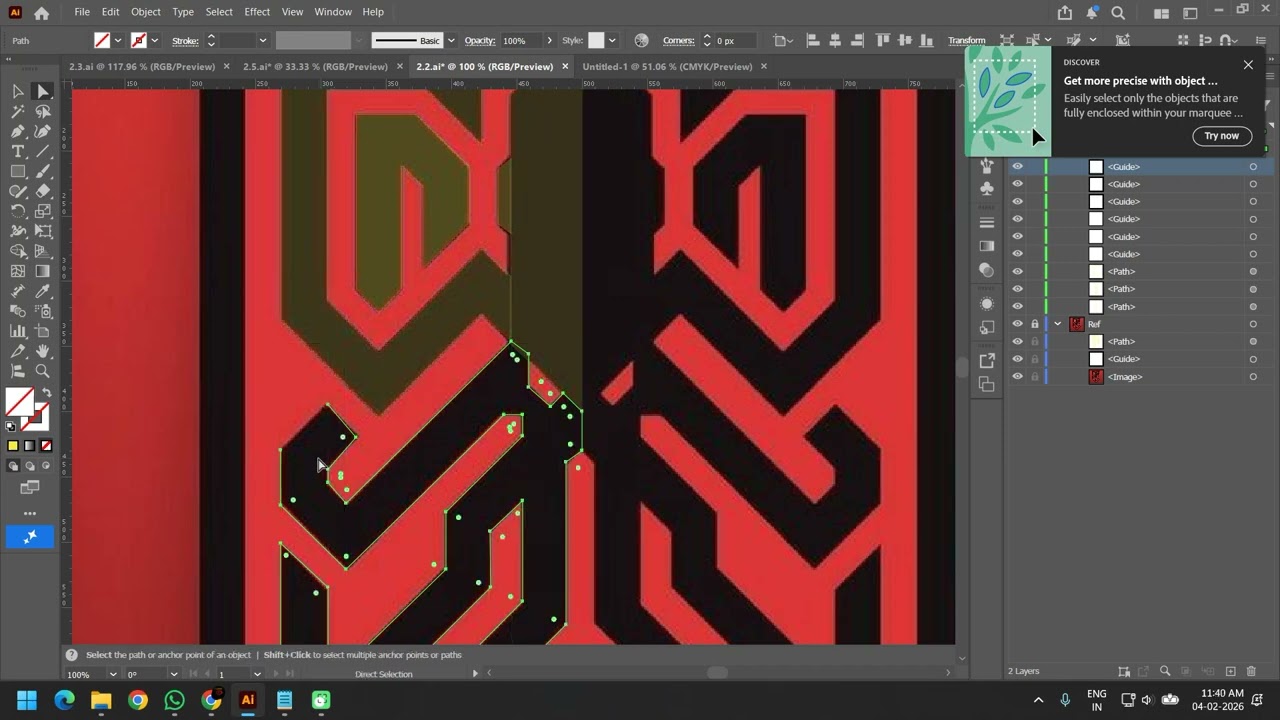Close the Discover popup
1280x720 pixels.
[x=1248, y=65]
